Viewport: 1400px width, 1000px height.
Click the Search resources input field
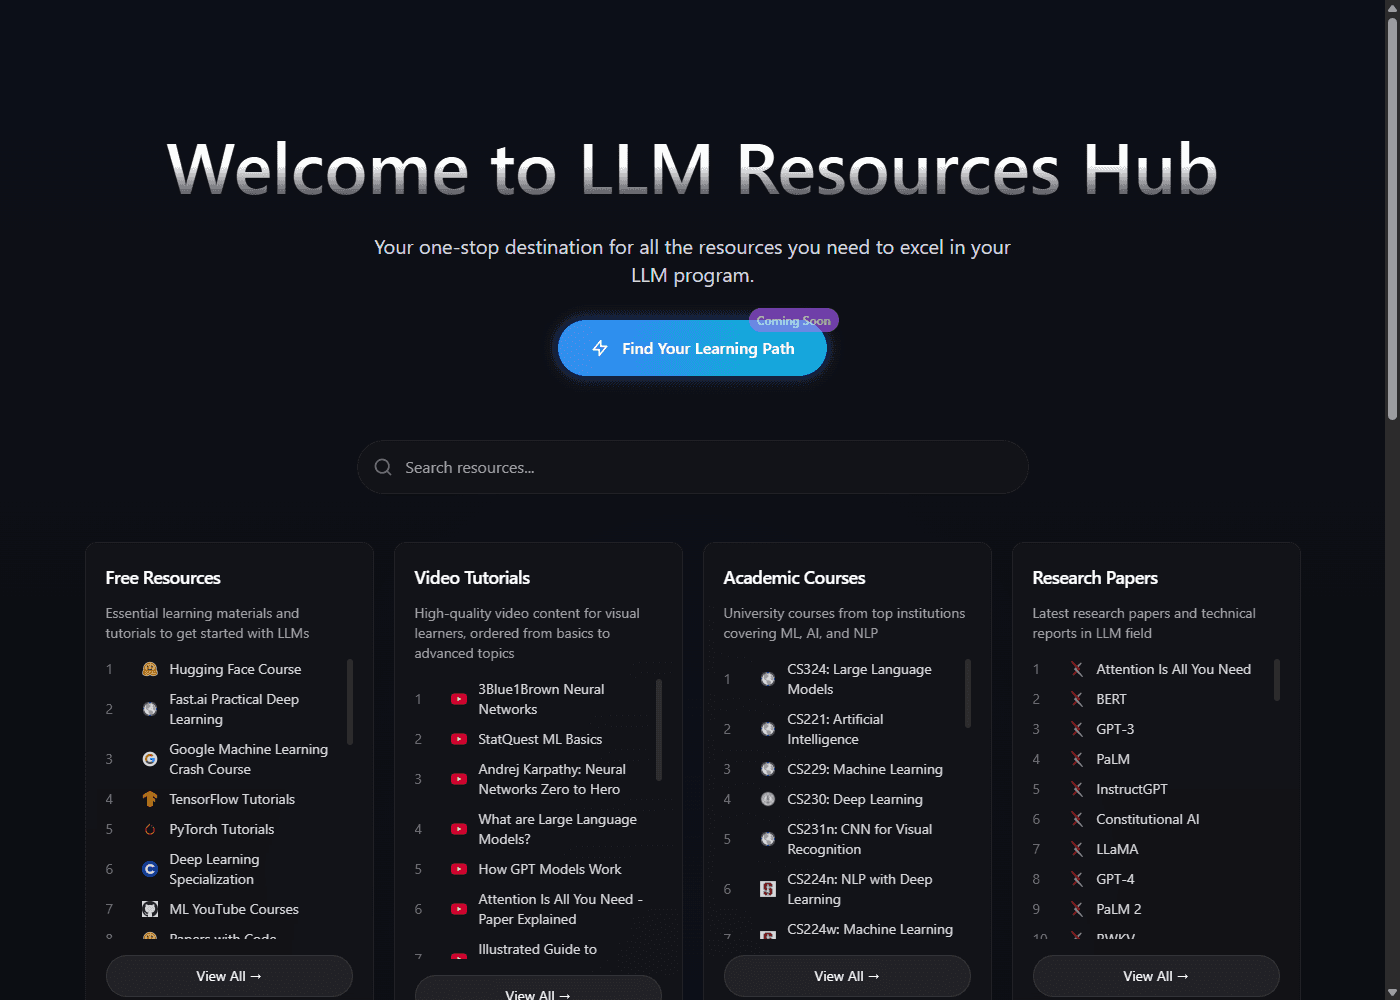pos(692,467)
